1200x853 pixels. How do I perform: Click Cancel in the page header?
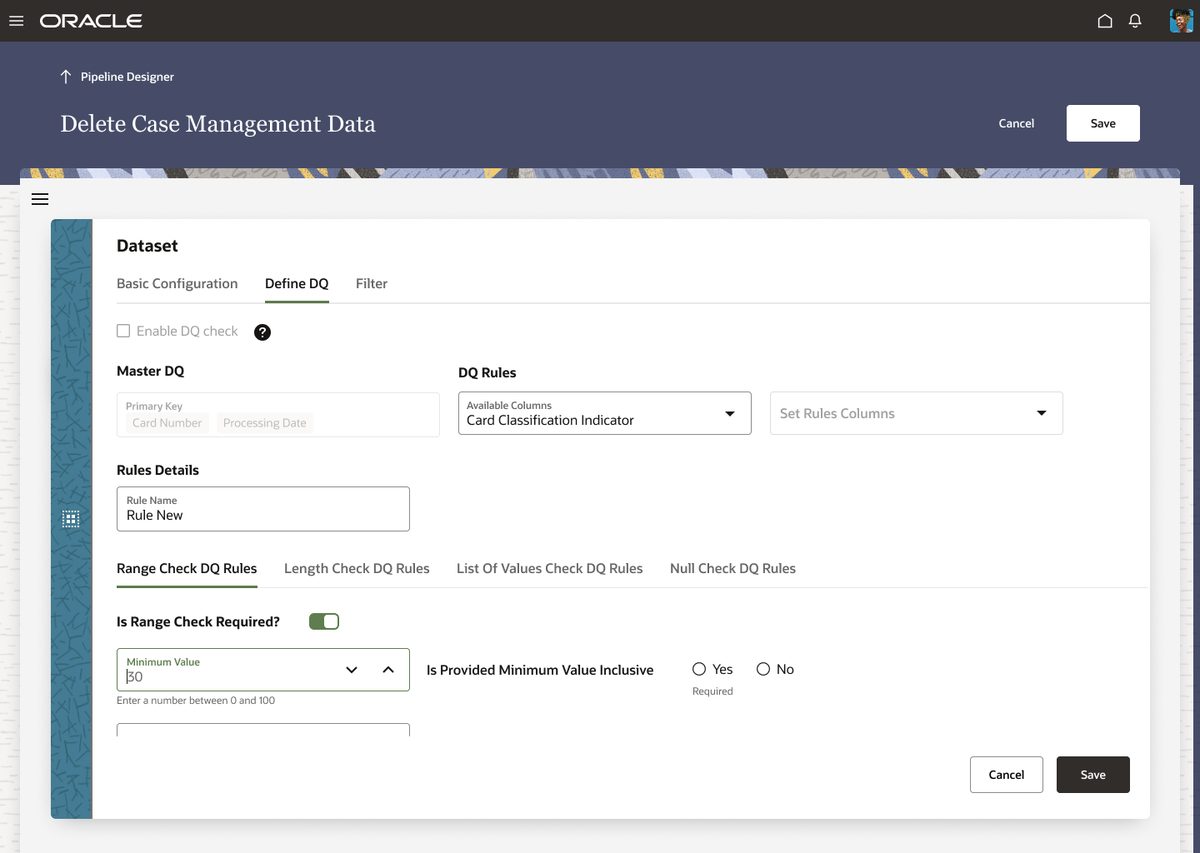[x=1016, y=123]
